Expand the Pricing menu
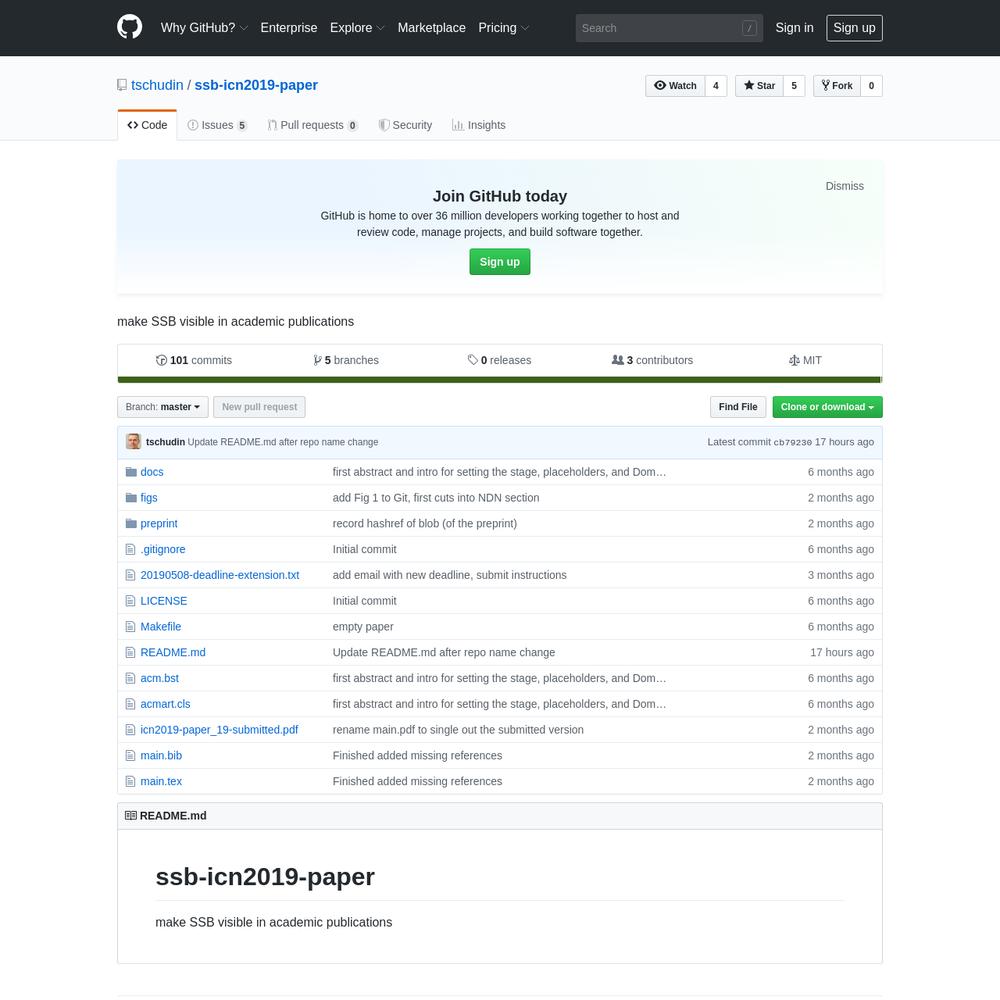Screen dimensions: 1000x1000 (504, 28)
